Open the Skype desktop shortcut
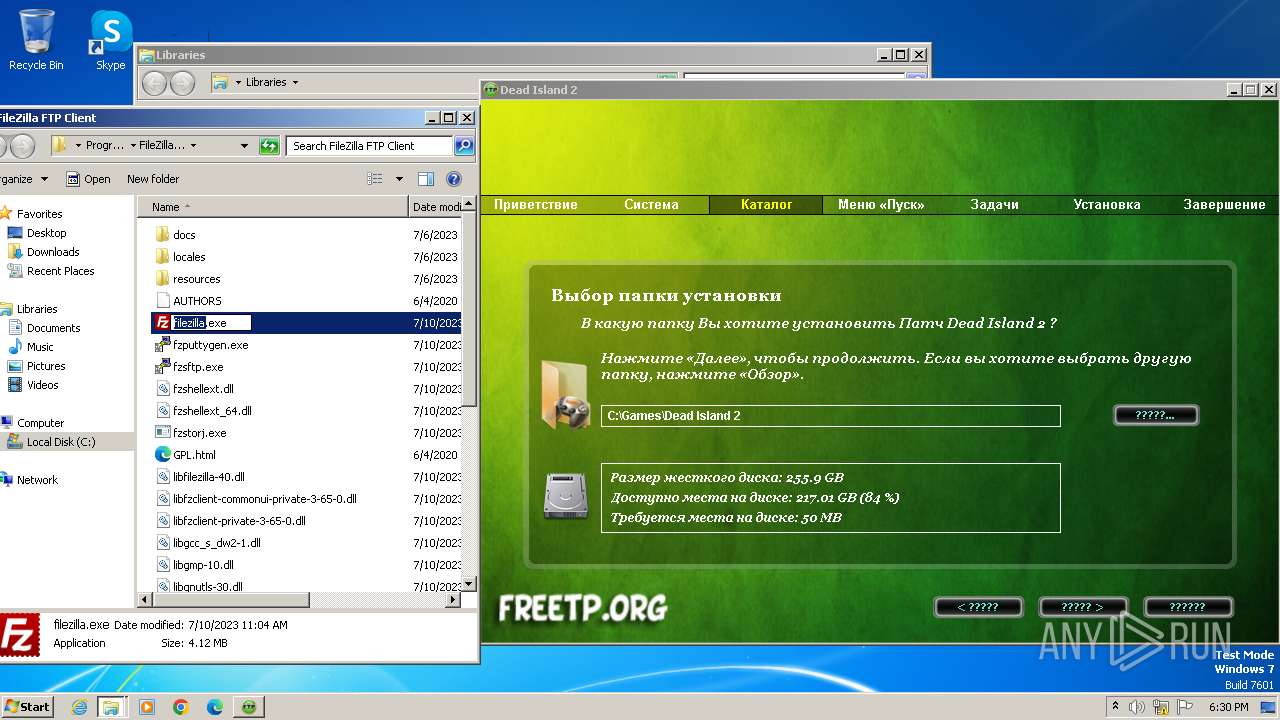The image size is (1280, 720). (110, 40)
